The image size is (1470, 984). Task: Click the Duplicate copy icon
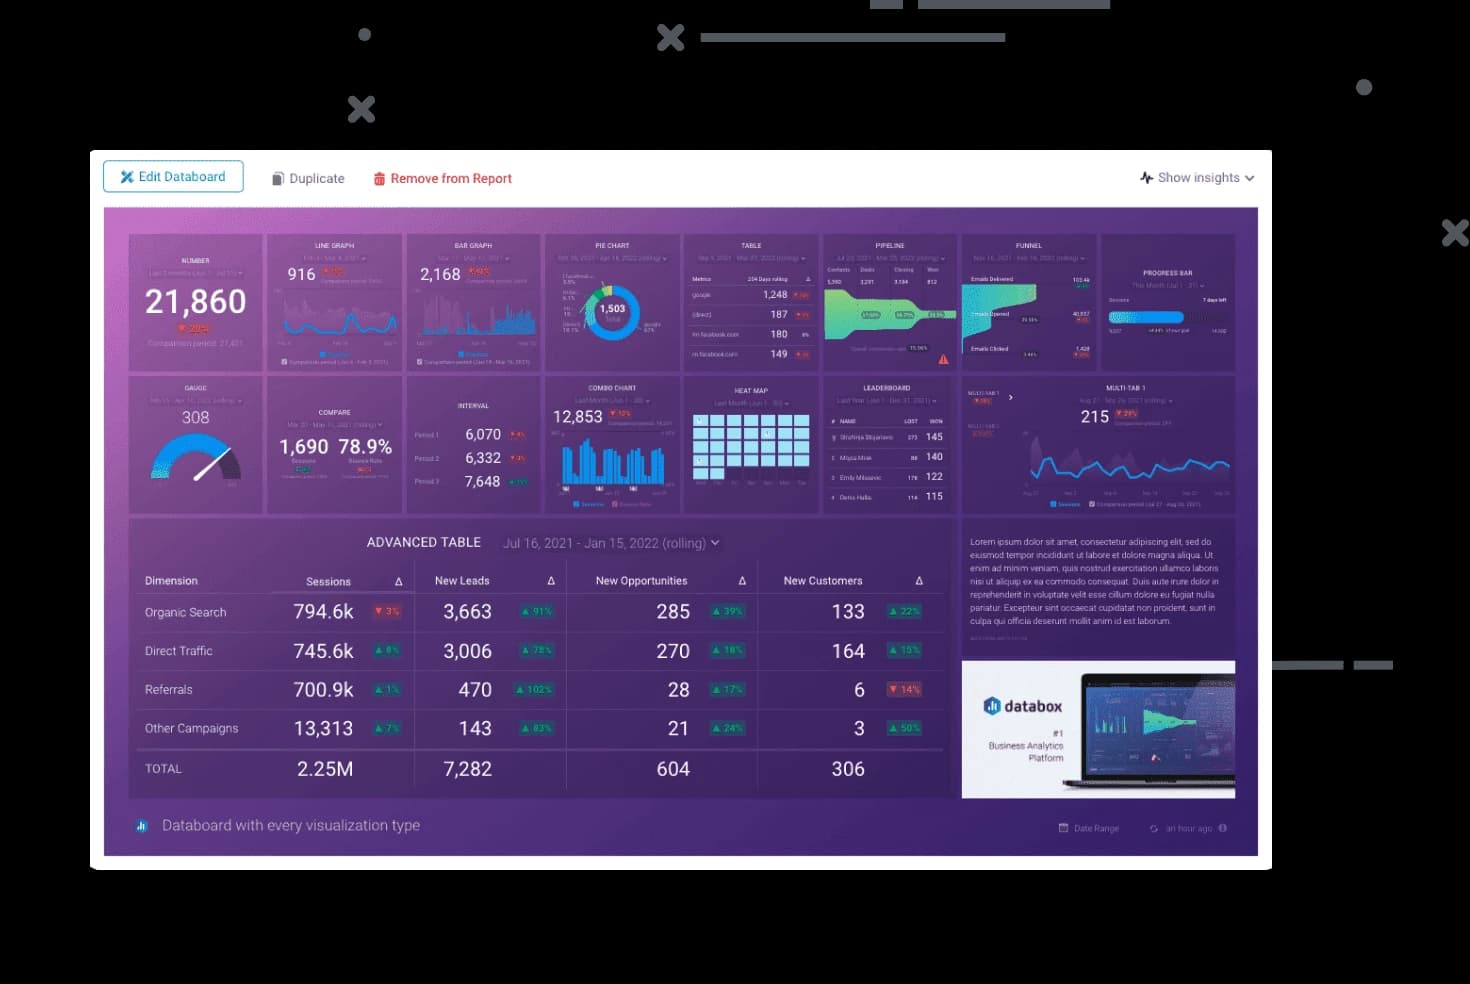tap(277, 178)
